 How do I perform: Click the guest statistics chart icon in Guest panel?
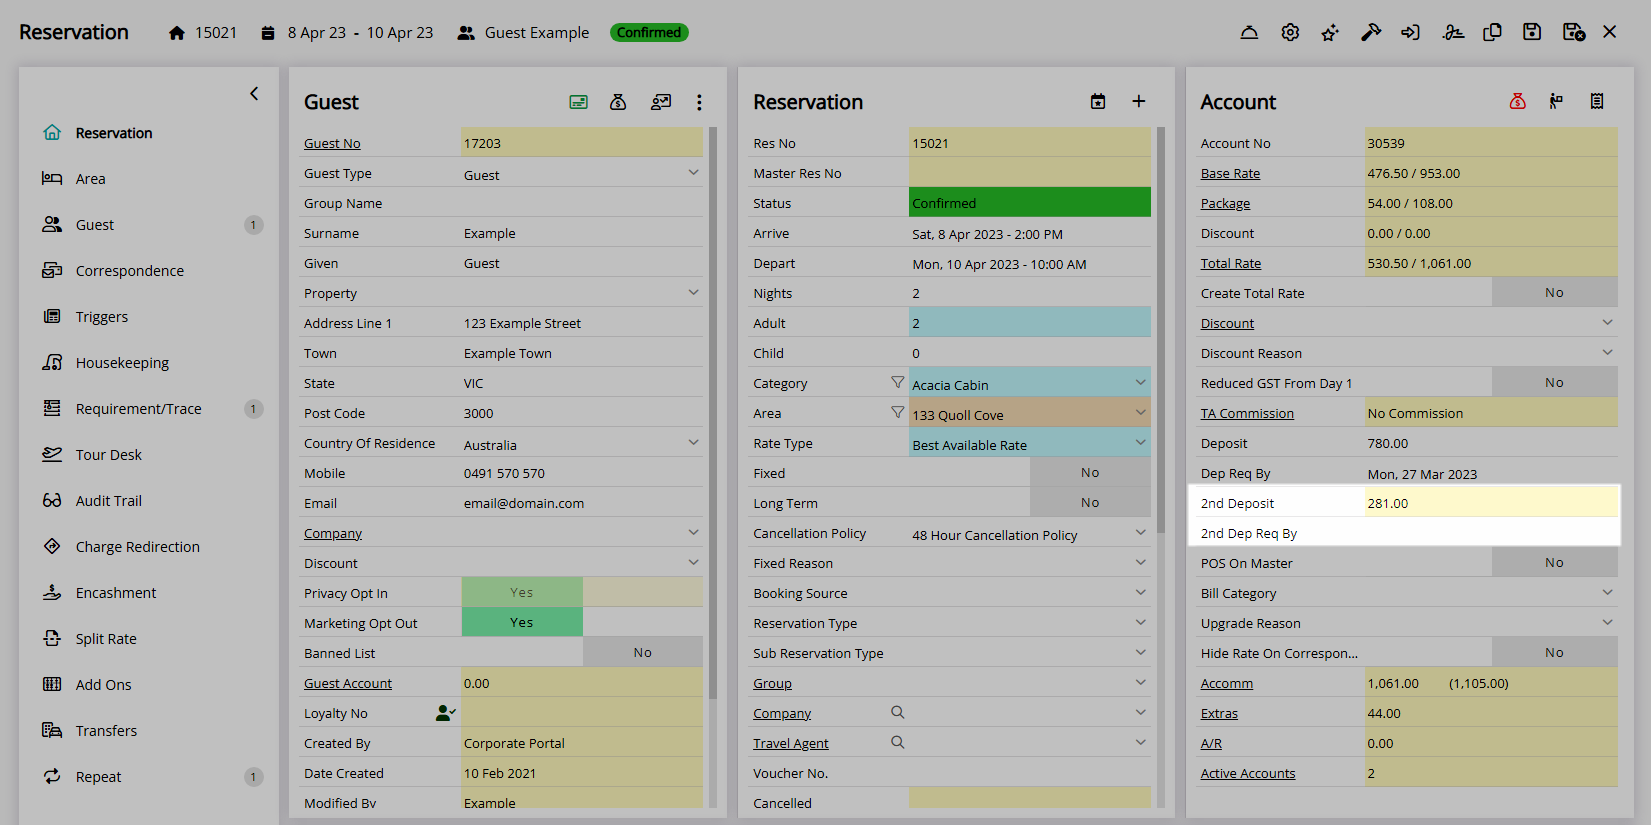coord(660,102)
